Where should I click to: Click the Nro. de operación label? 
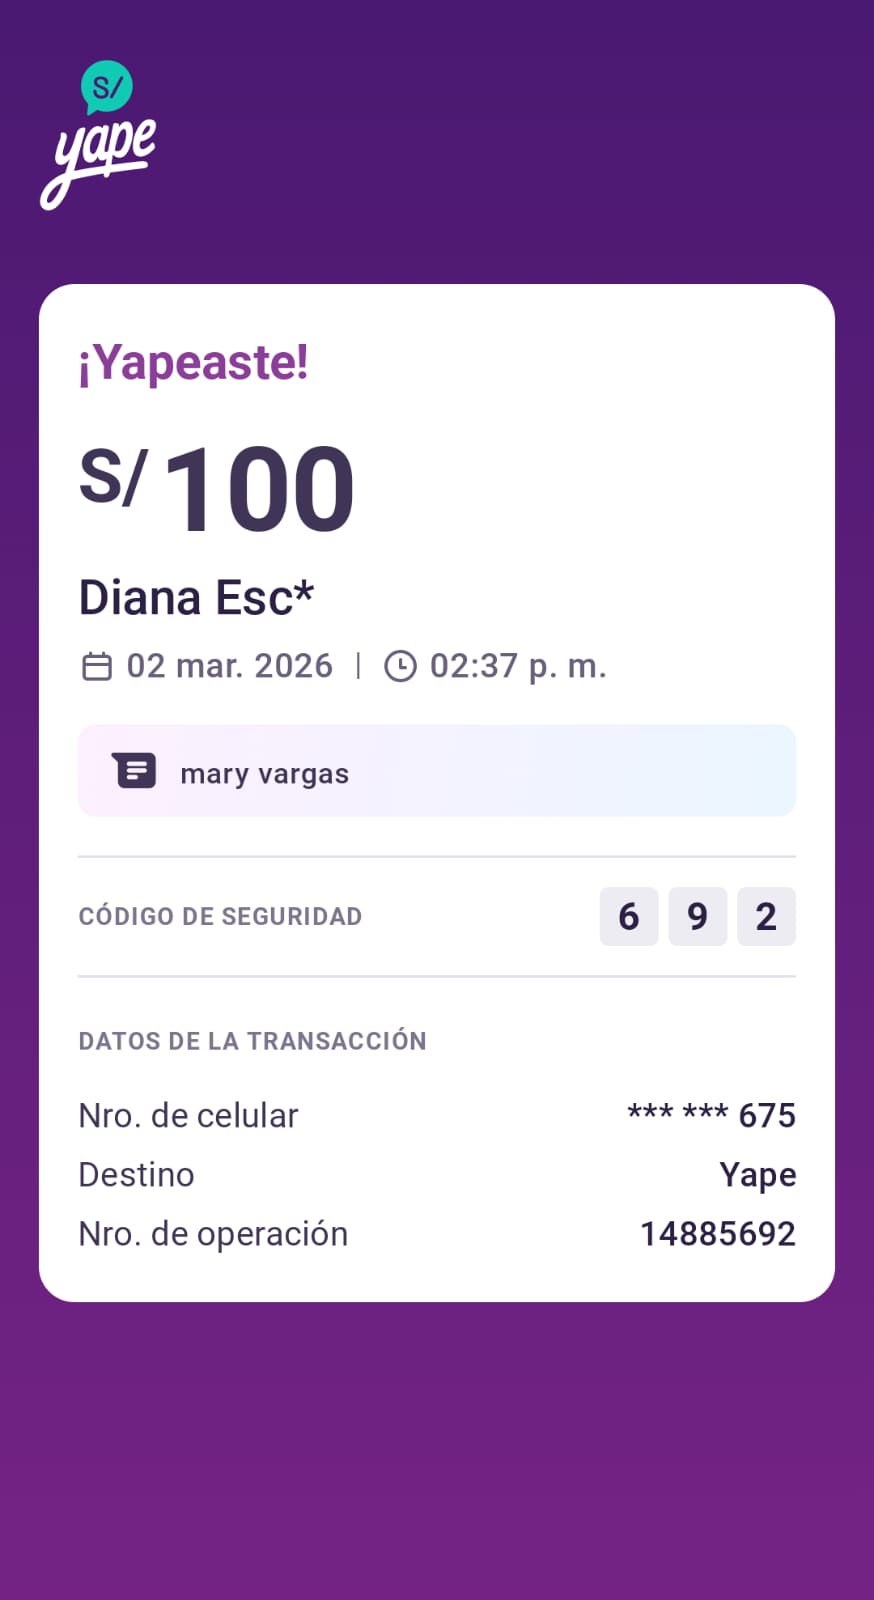click(213, 1234)
